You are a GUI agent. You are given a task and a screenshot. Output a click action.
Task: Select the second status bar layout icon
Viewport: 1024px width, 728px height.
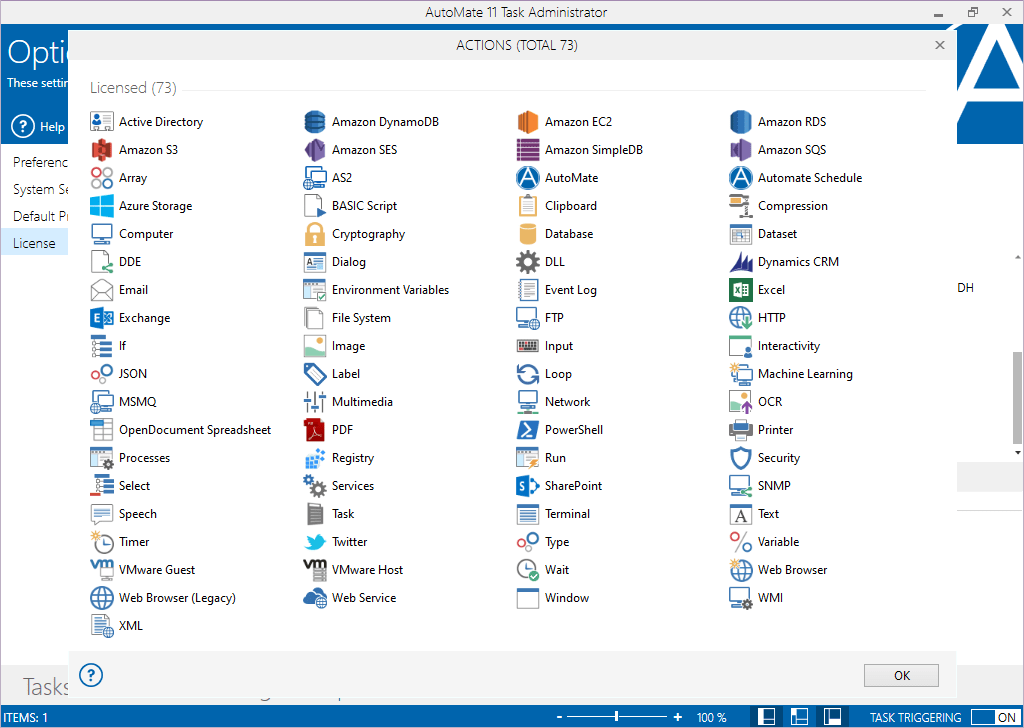pyautogui.click(x=799, y=717)
